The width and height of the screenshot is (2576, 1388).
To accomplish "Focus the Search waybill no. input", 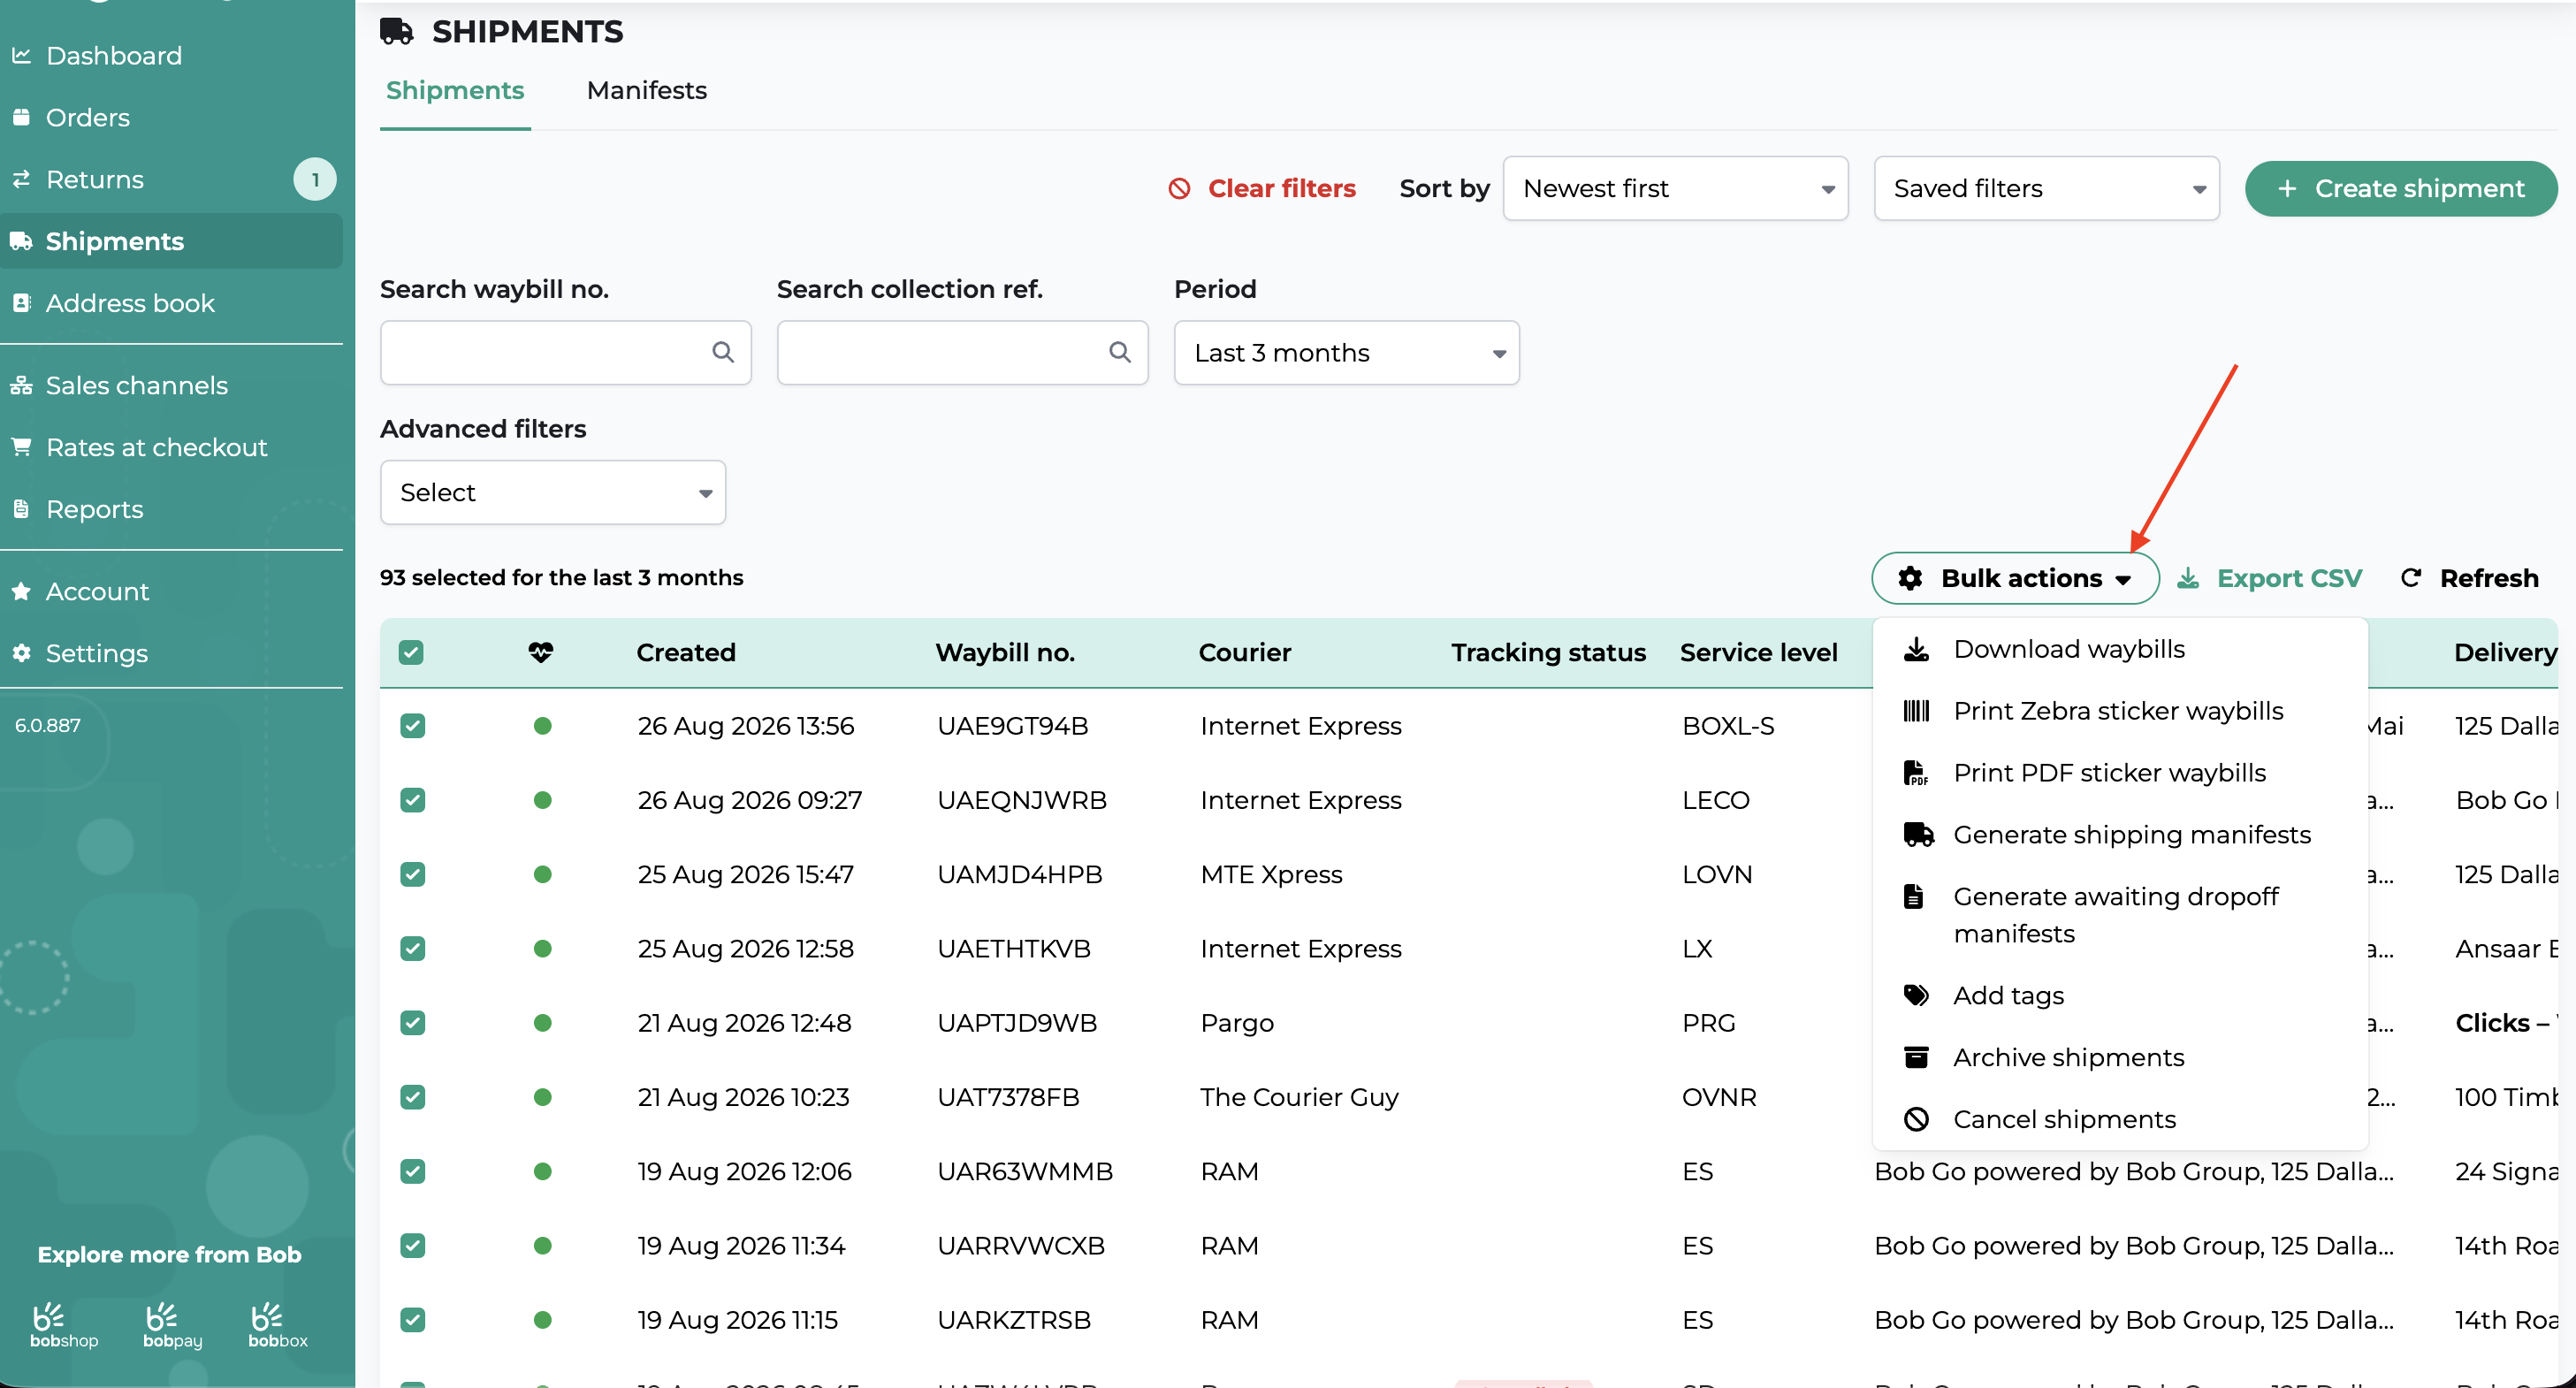I will (x=565, y=352).
